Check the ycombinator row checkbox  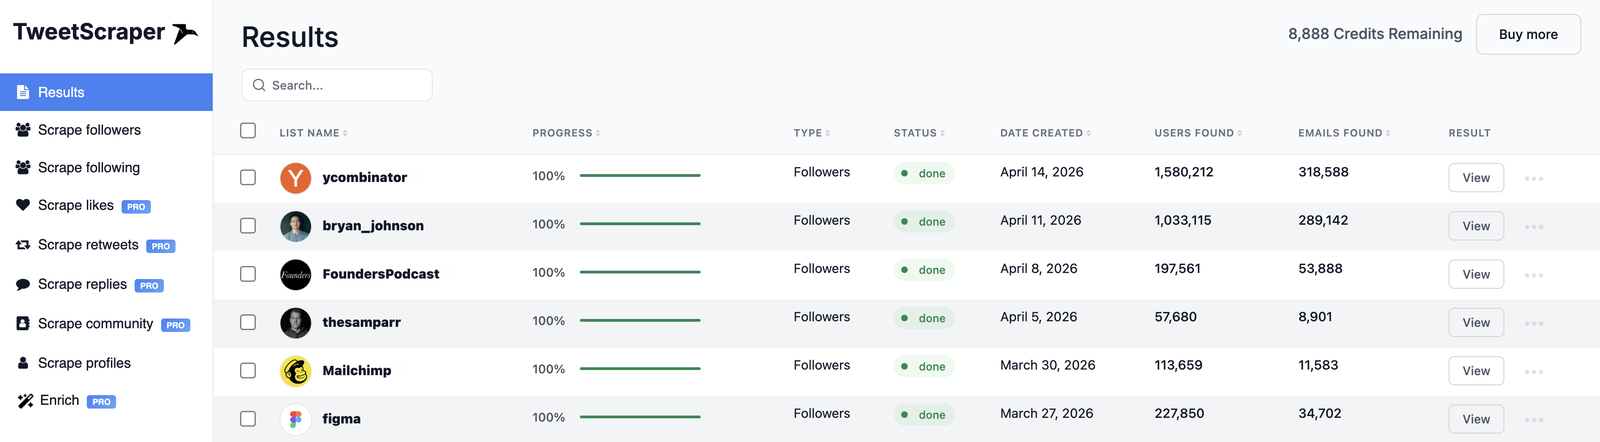coord(248,177)
